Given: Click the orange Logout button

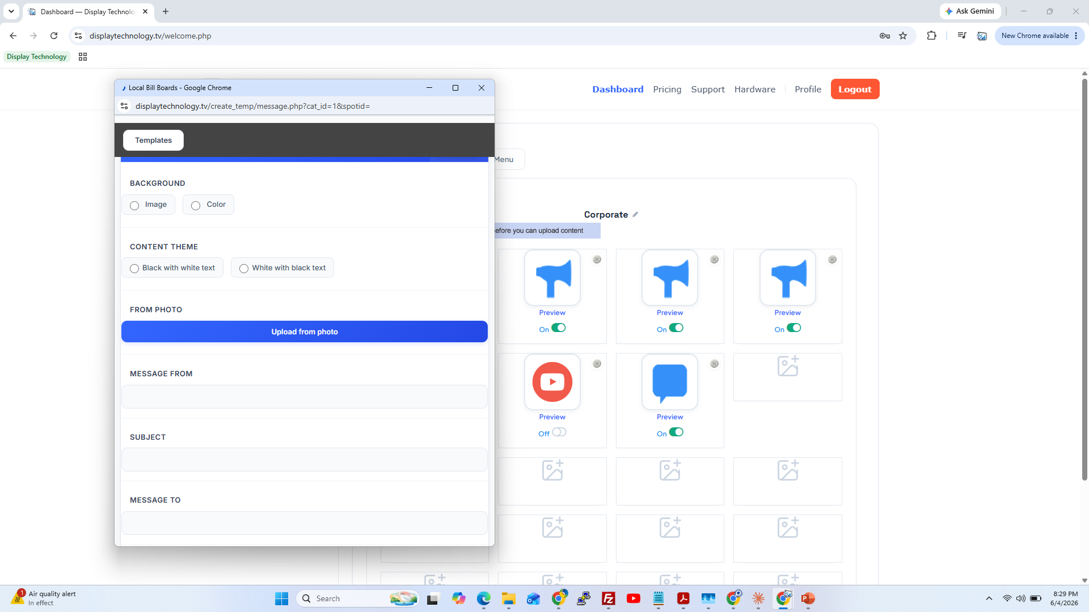Looking at the screenshot, I should [x=855, y=89].
